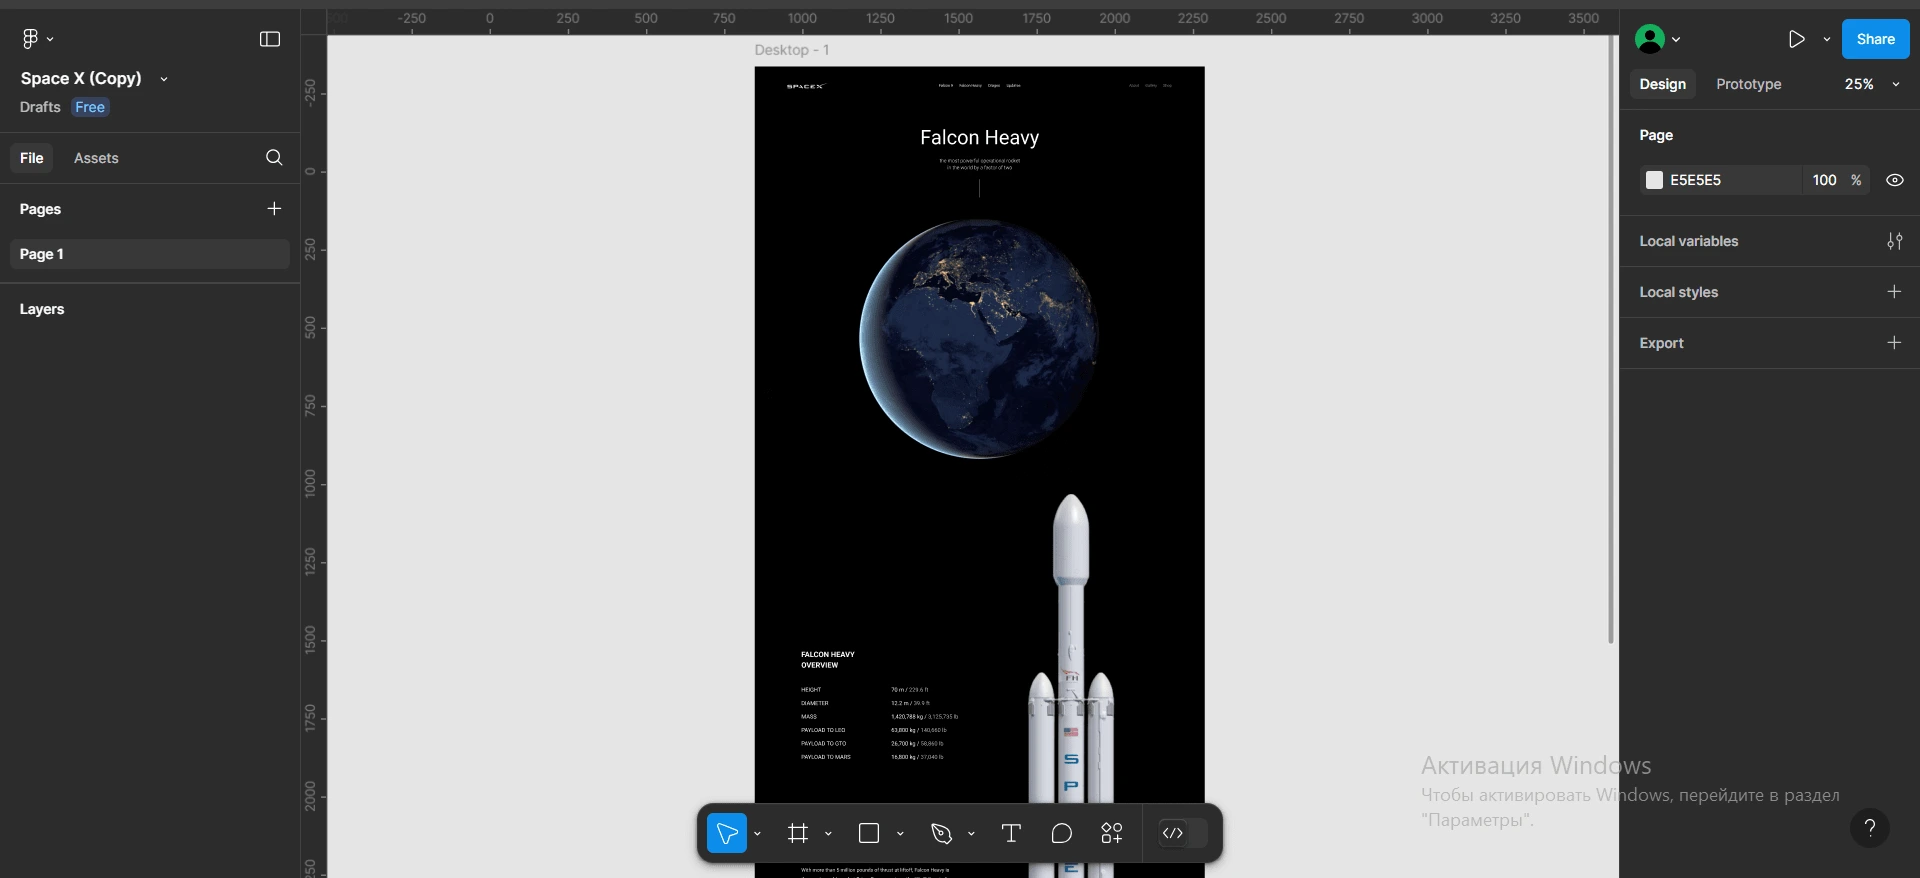1920x878 pixels.
Task: Switch to the File tab
Action: (x=32, y=158)
